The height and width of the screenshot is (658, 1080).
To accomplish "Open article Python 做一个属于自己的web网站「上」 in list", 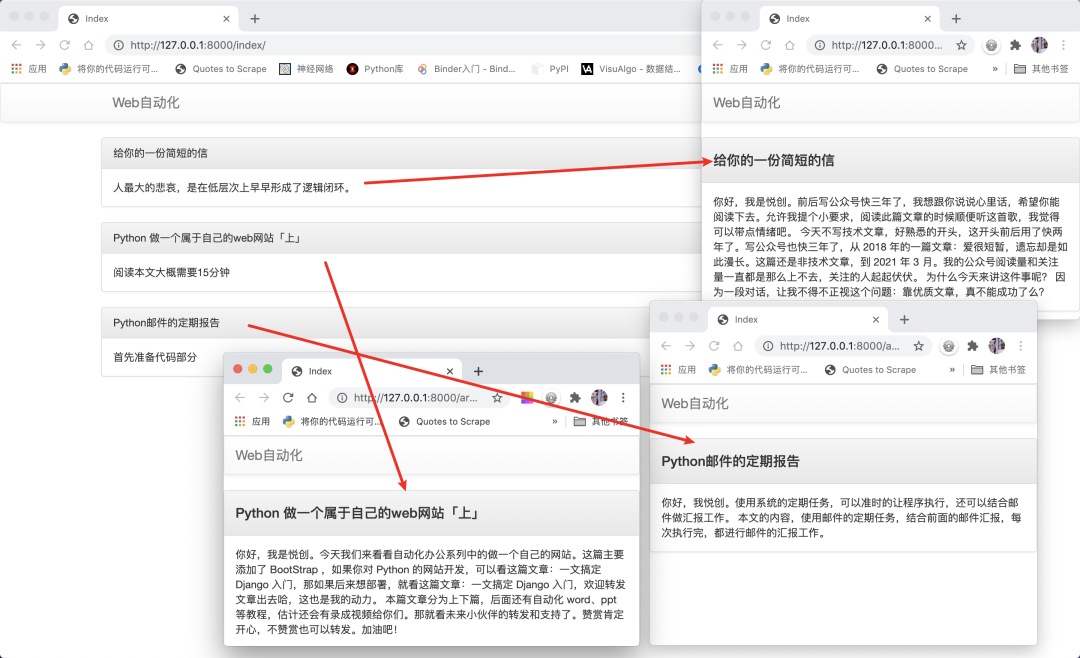I will (207, 238).
